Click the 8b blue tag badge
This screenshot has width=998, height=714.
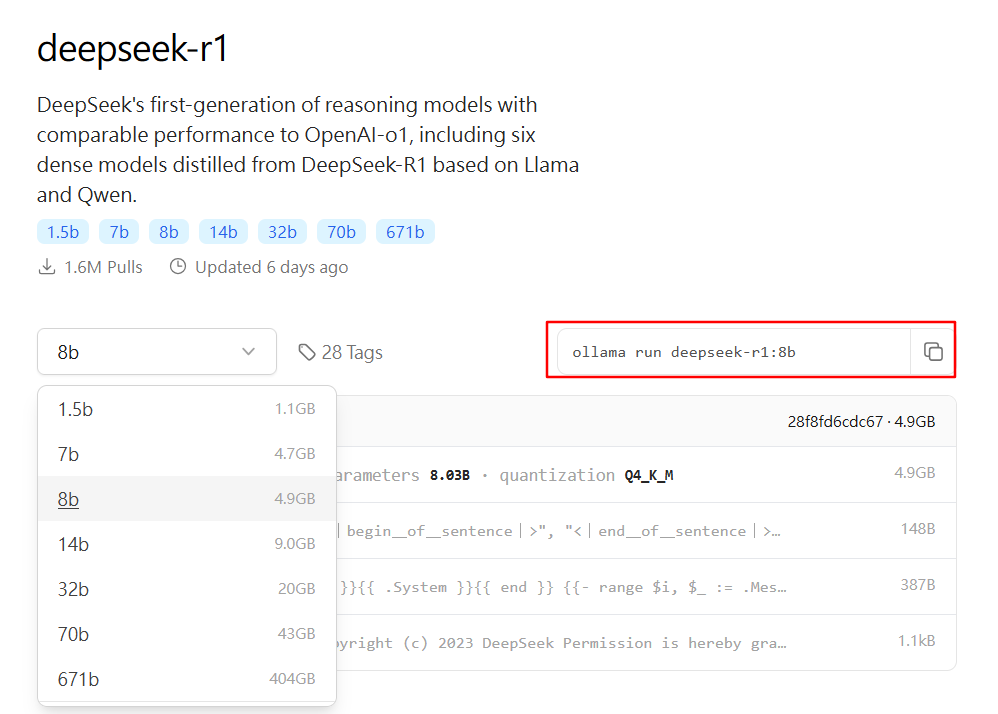click(169, 232)
